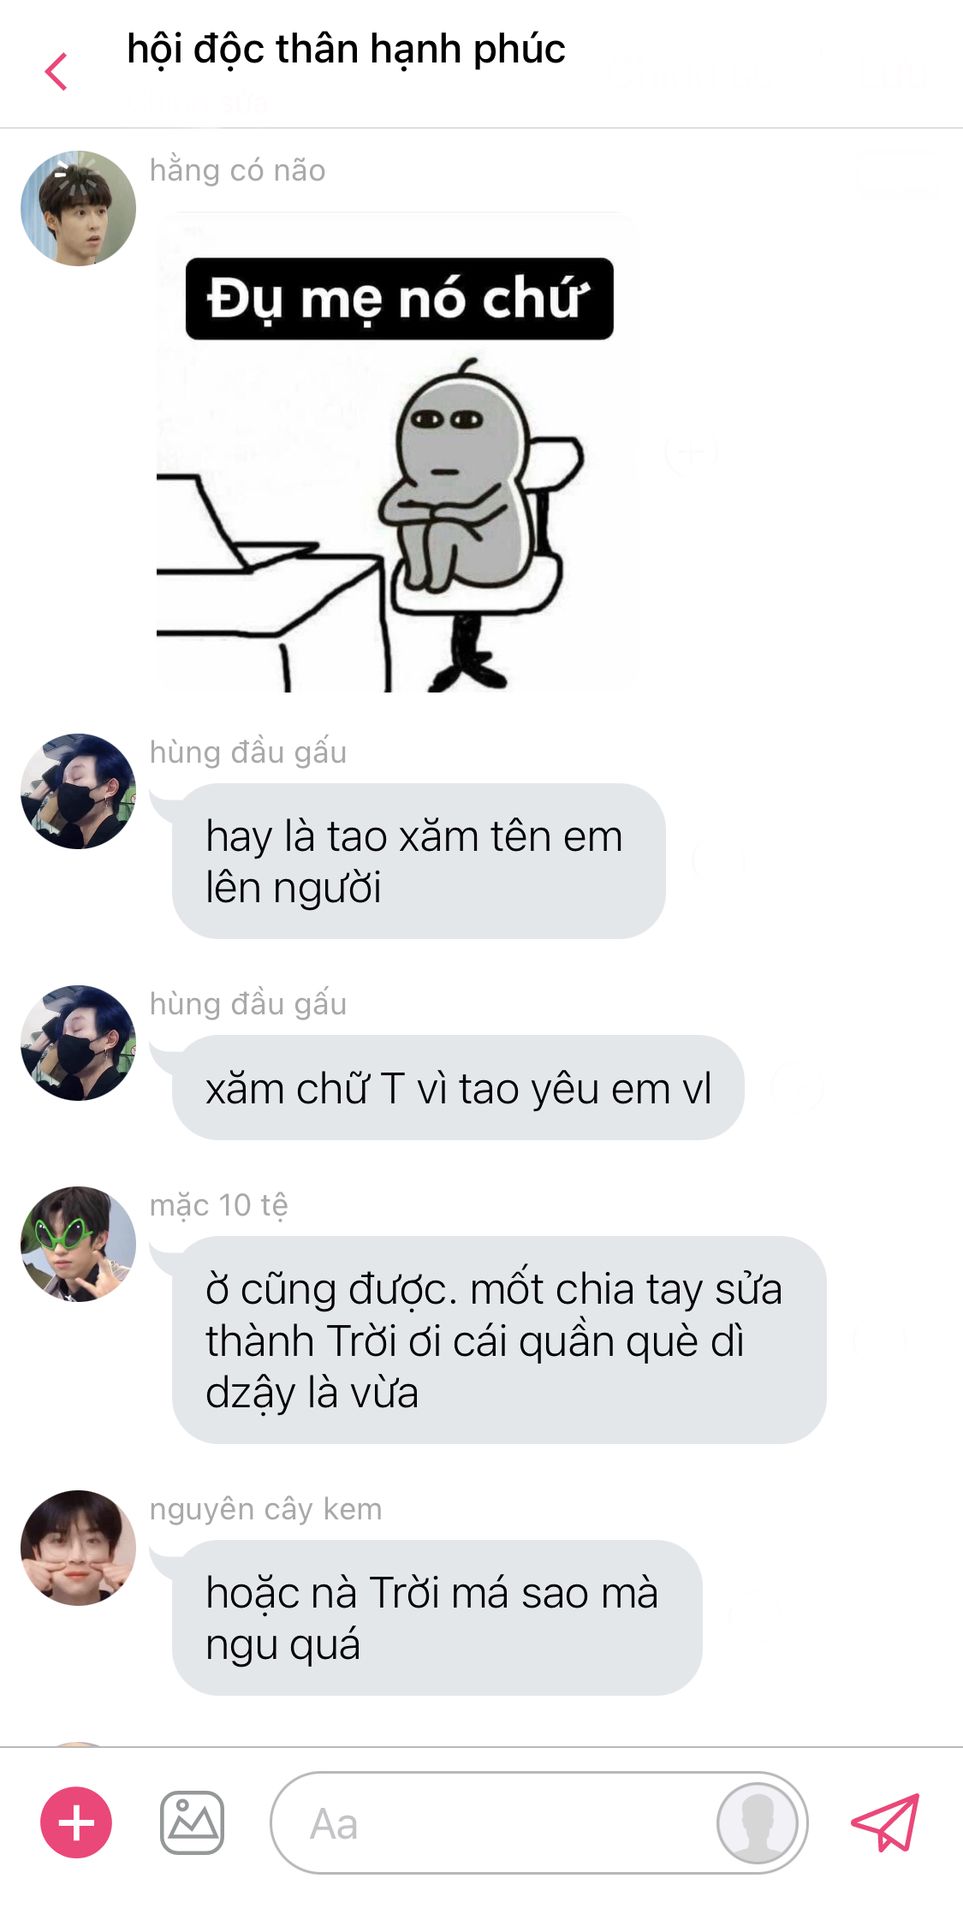Screen dimensions: 963x1920
Task: Open sticker avatar icon inside message field
Action: (x=757, y=1822)
